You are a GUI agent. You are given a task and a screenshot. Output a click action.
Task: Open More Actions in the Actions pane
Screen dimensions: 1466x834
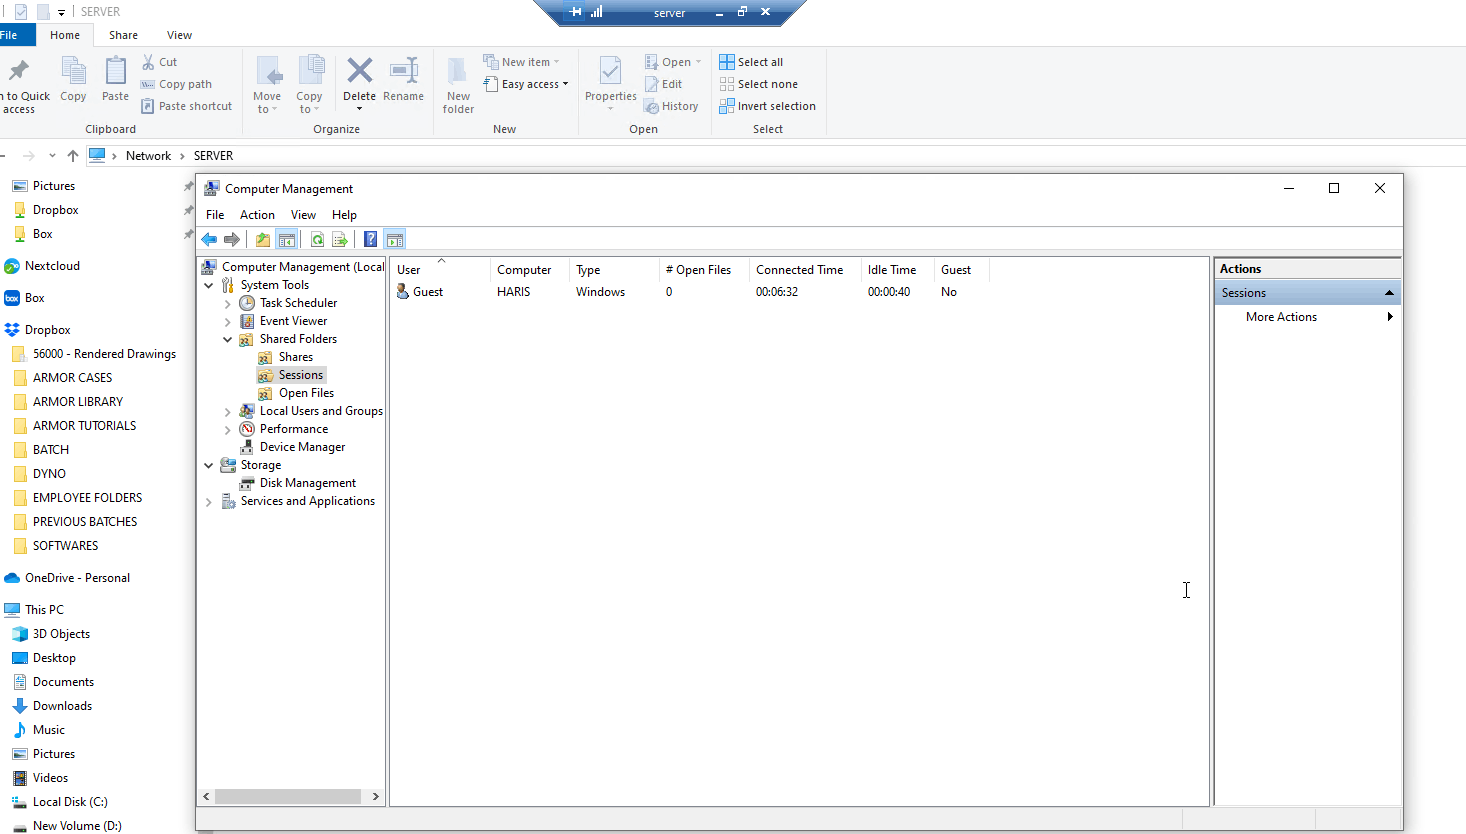point(1308,317)
